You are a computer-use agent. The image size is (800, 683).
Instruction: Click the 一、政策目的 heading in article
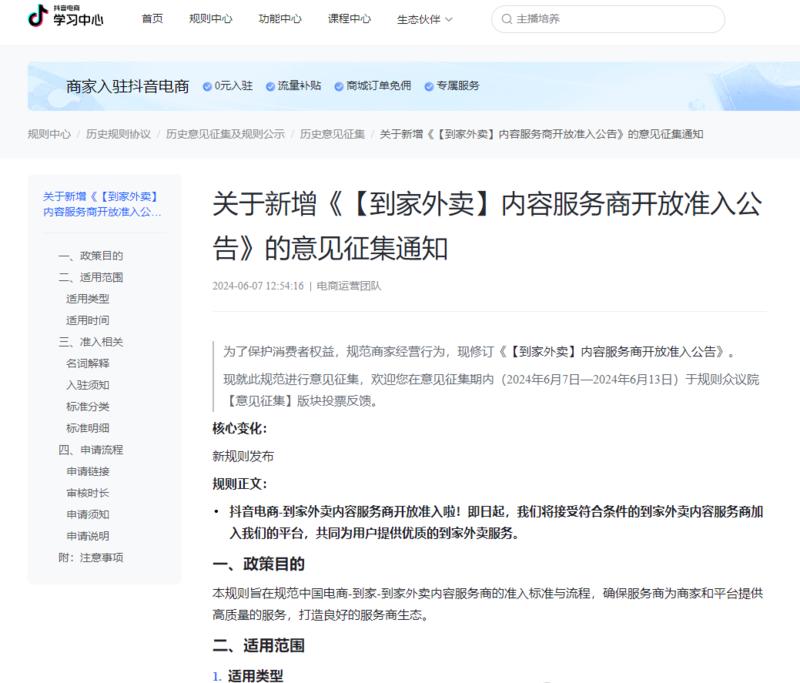pos(259,564)
